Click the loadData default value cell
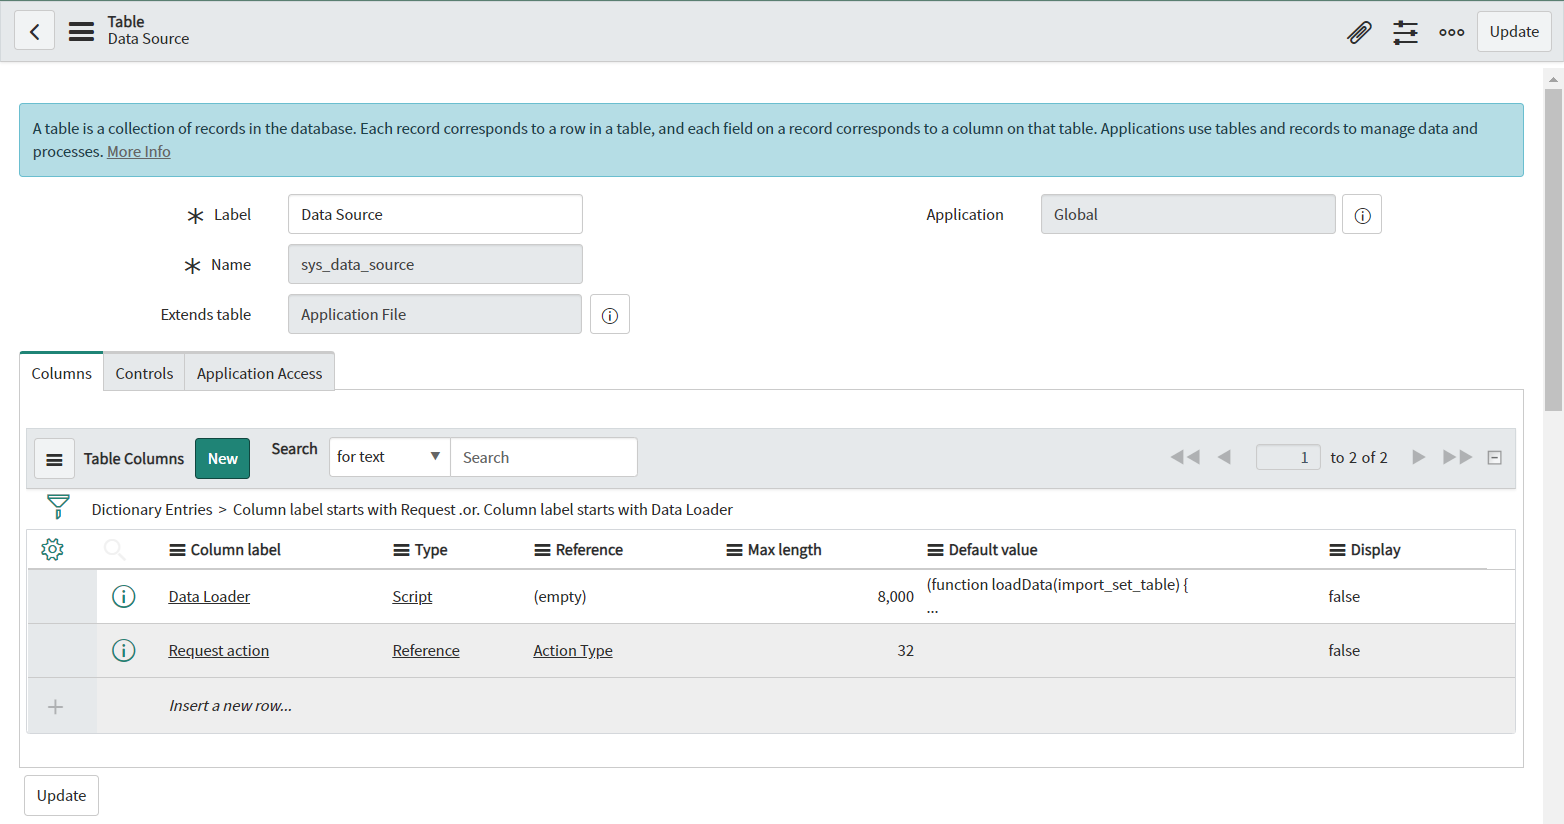This screenshot has width=1564, height=824. (1119, 597)
